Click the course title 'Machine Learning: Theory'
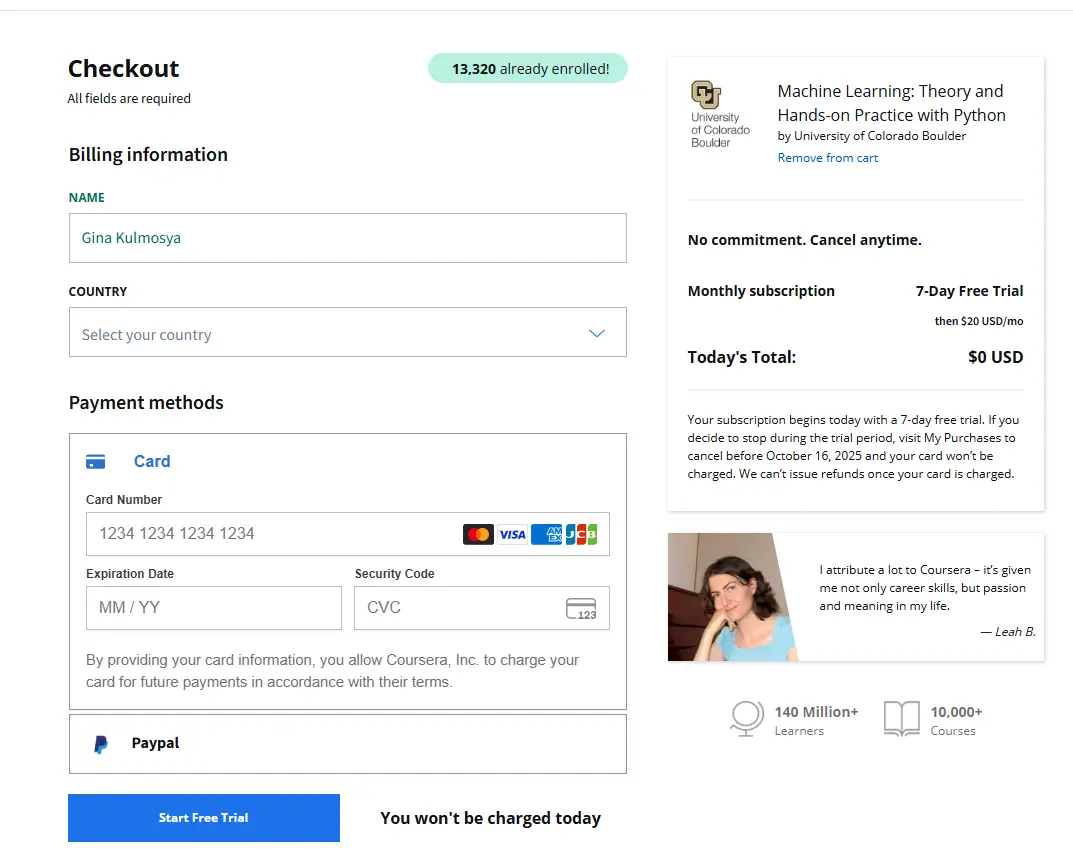The width and height of the screenshot is (1073, 853). tap(891, 103)
